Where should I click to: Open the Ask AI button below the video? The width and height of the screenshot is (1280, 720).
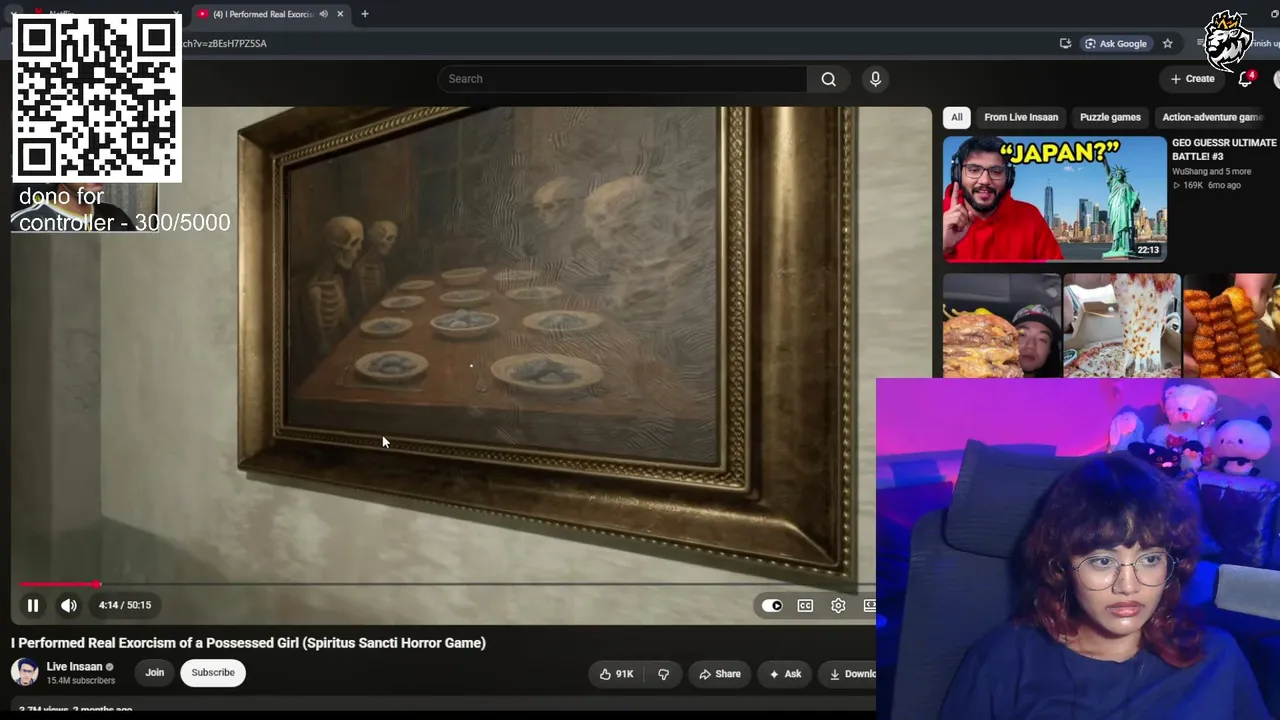(785, 674)
